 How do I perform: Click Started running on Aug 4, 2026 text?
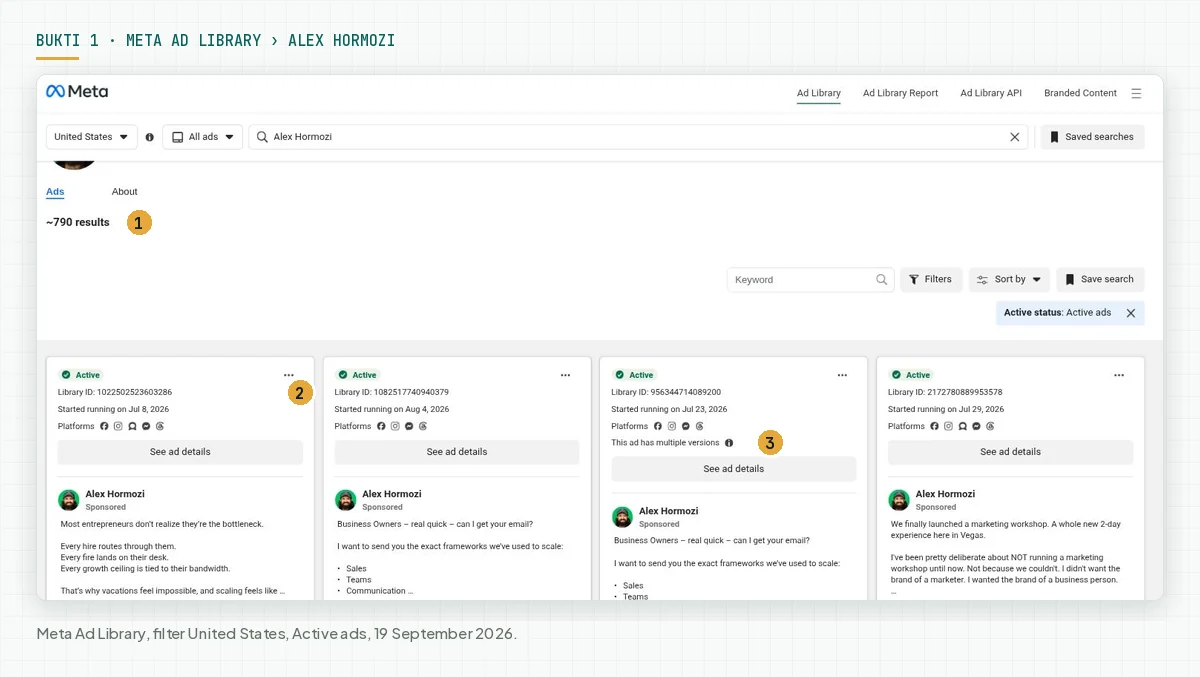pyautogui.click(x=392, y=409)
